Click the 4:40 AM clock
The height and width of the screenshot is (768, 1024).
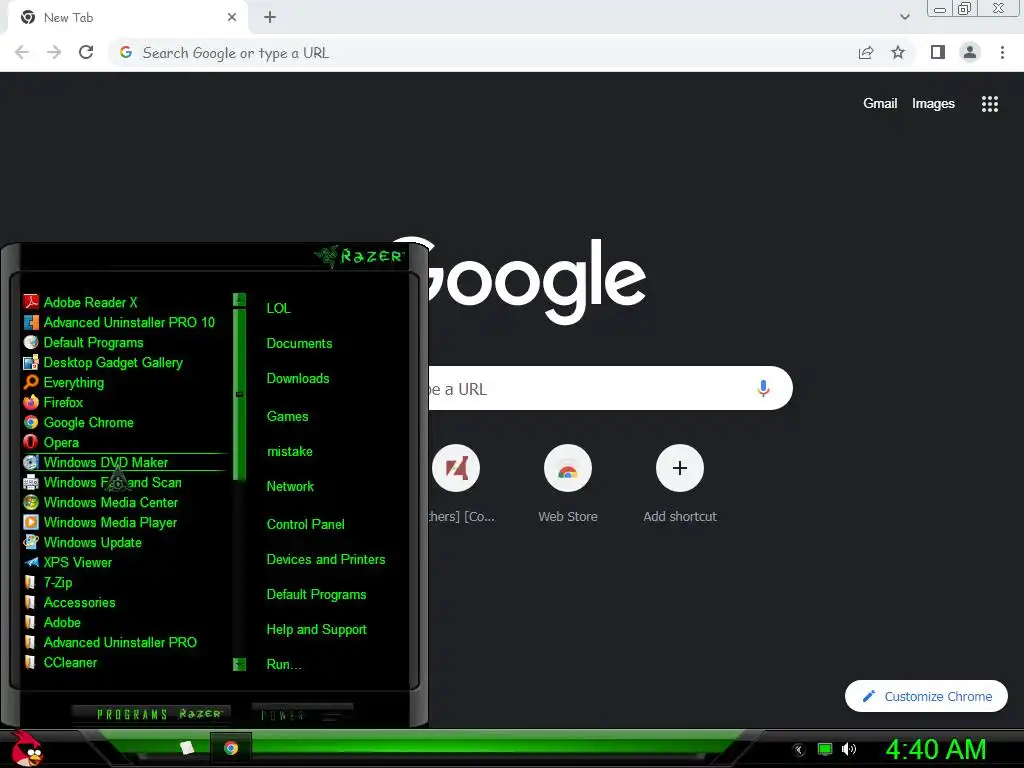tap(935, 749)
